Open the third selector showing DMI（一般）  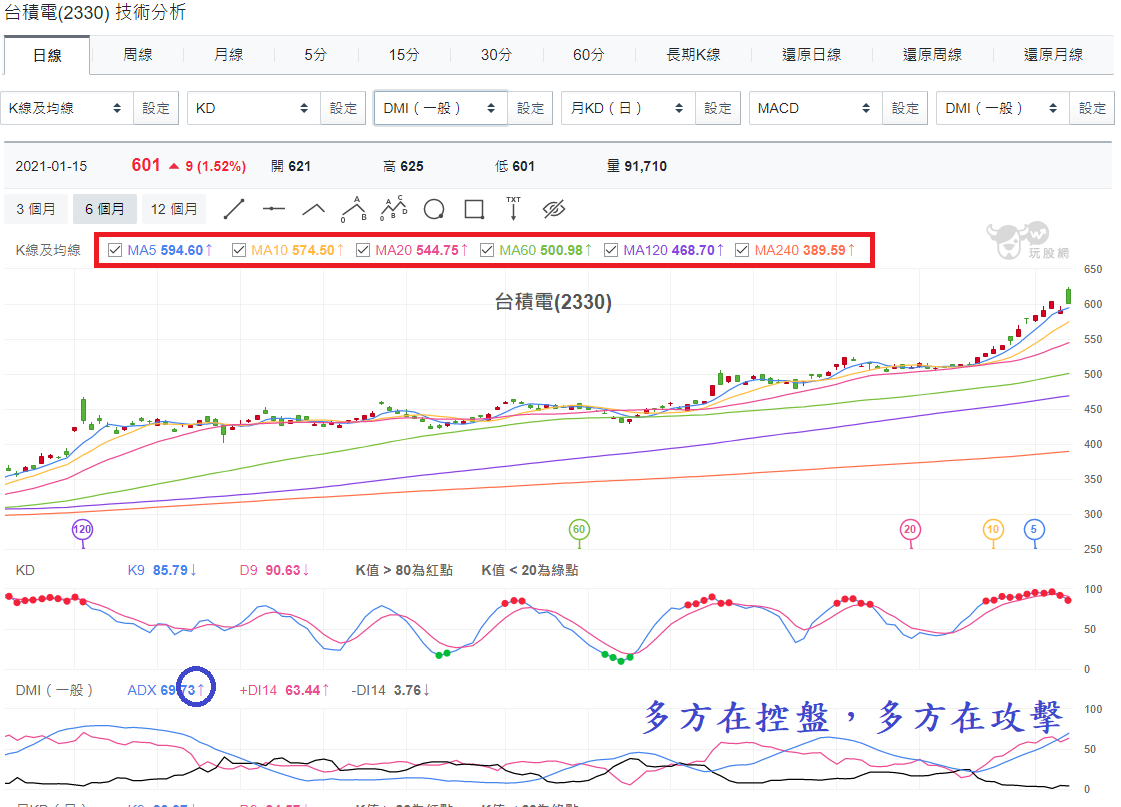(x=441, y=109)
